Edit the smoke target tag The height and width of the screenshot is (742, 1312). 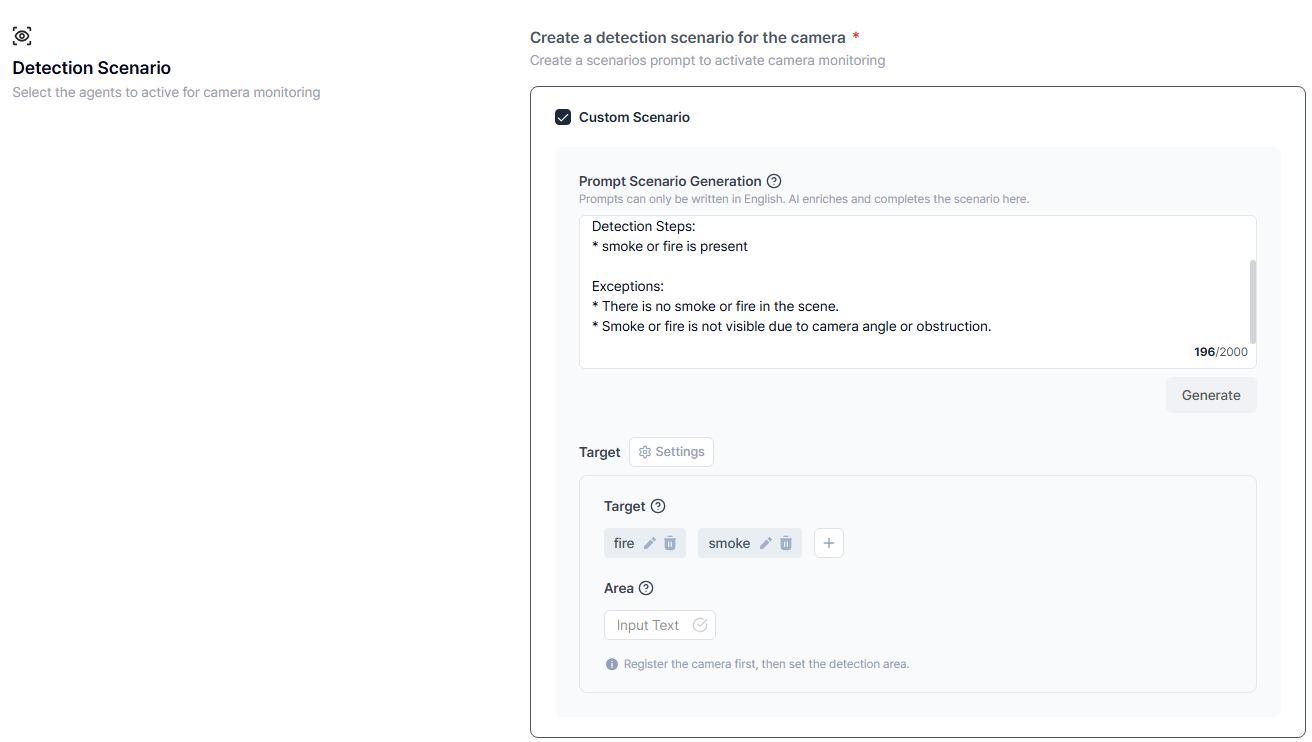[766, 543]
